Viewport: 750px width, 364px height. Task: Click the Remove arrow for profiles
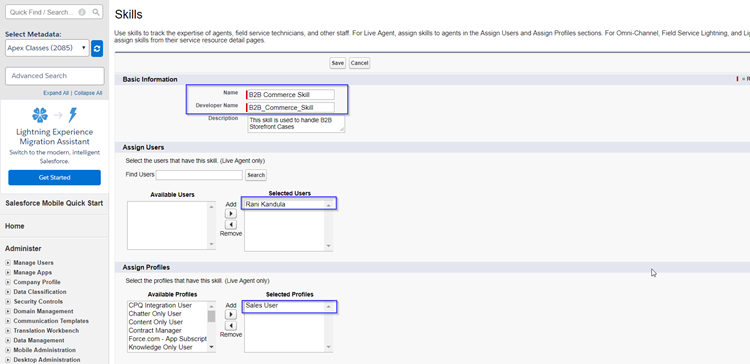(231, 326)
